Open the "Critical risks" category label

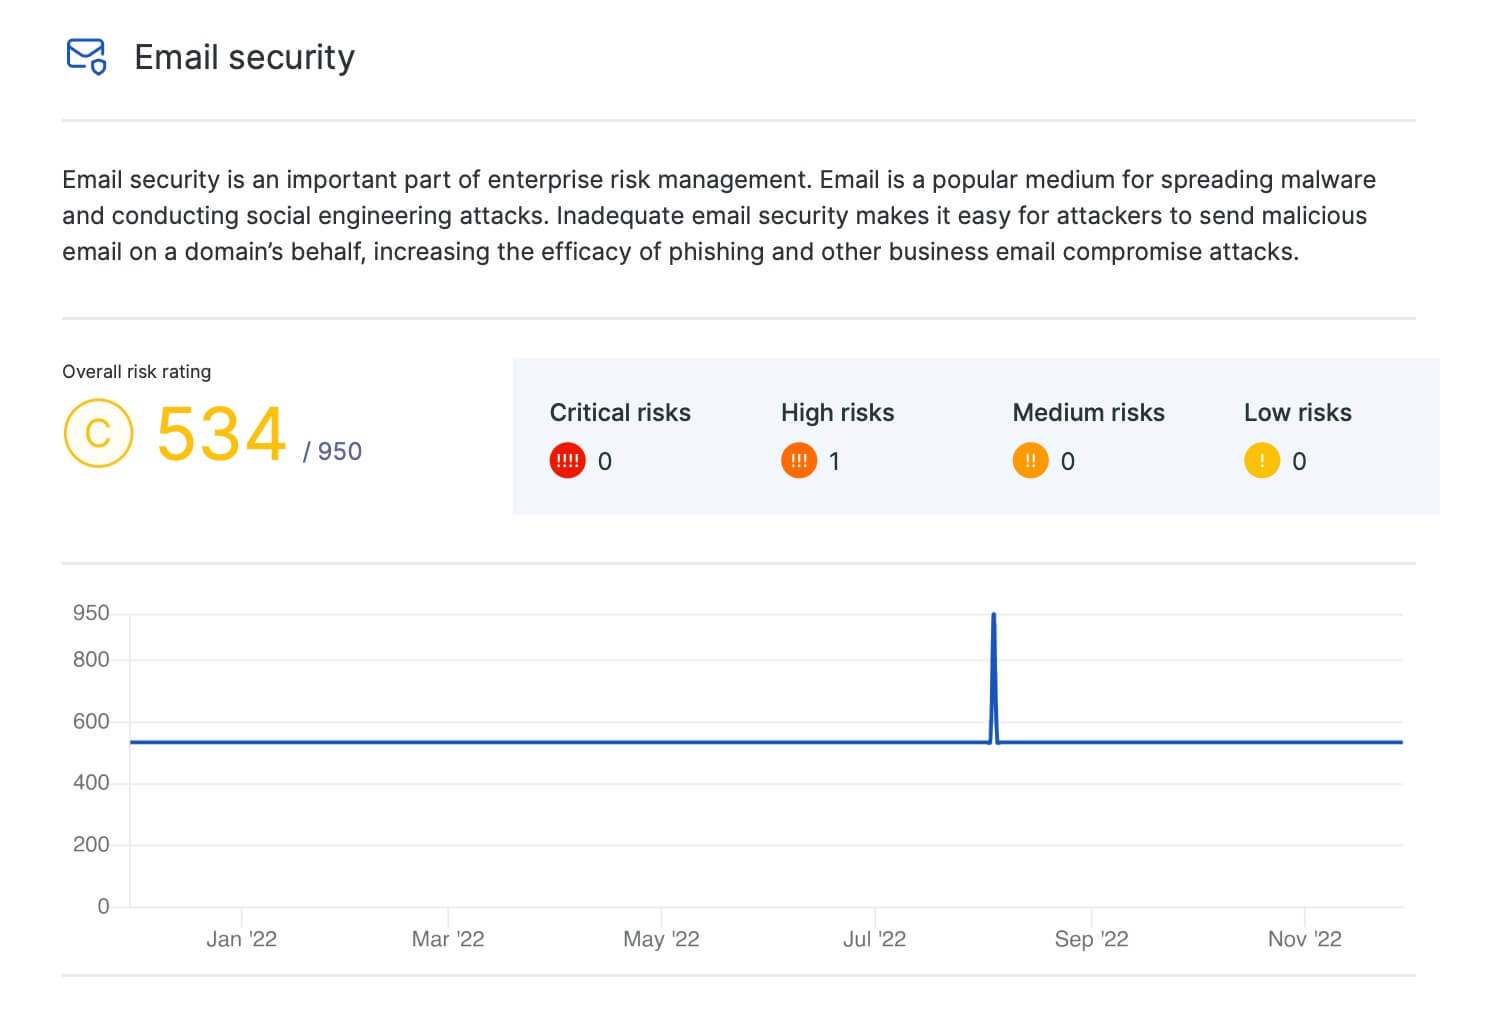(x=620, y=412)
